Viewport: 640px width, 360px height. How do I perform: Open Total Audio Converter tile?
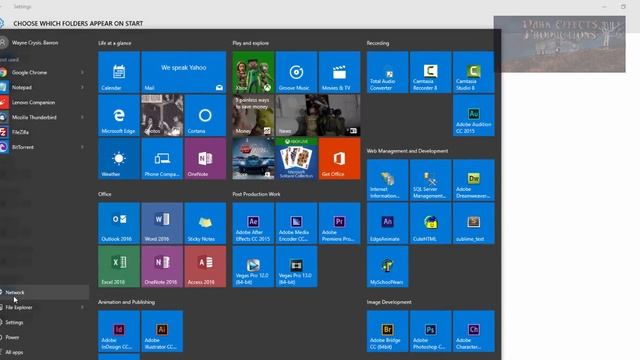pos(387,72)
